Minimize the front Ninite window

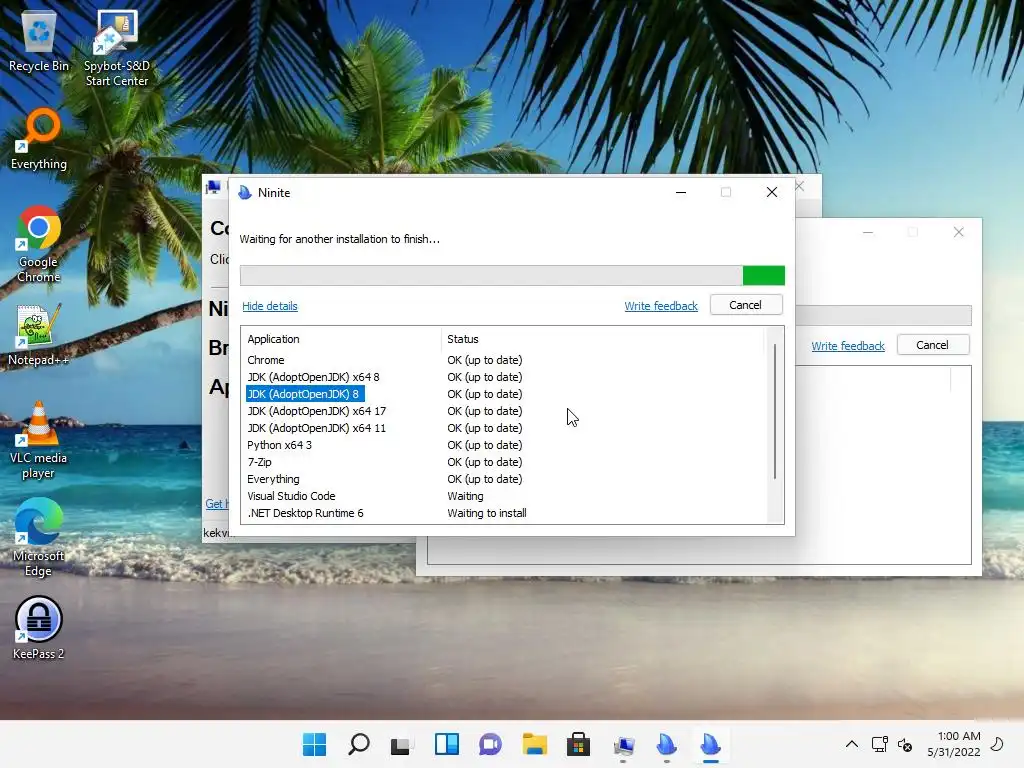(x=680, y=192)
